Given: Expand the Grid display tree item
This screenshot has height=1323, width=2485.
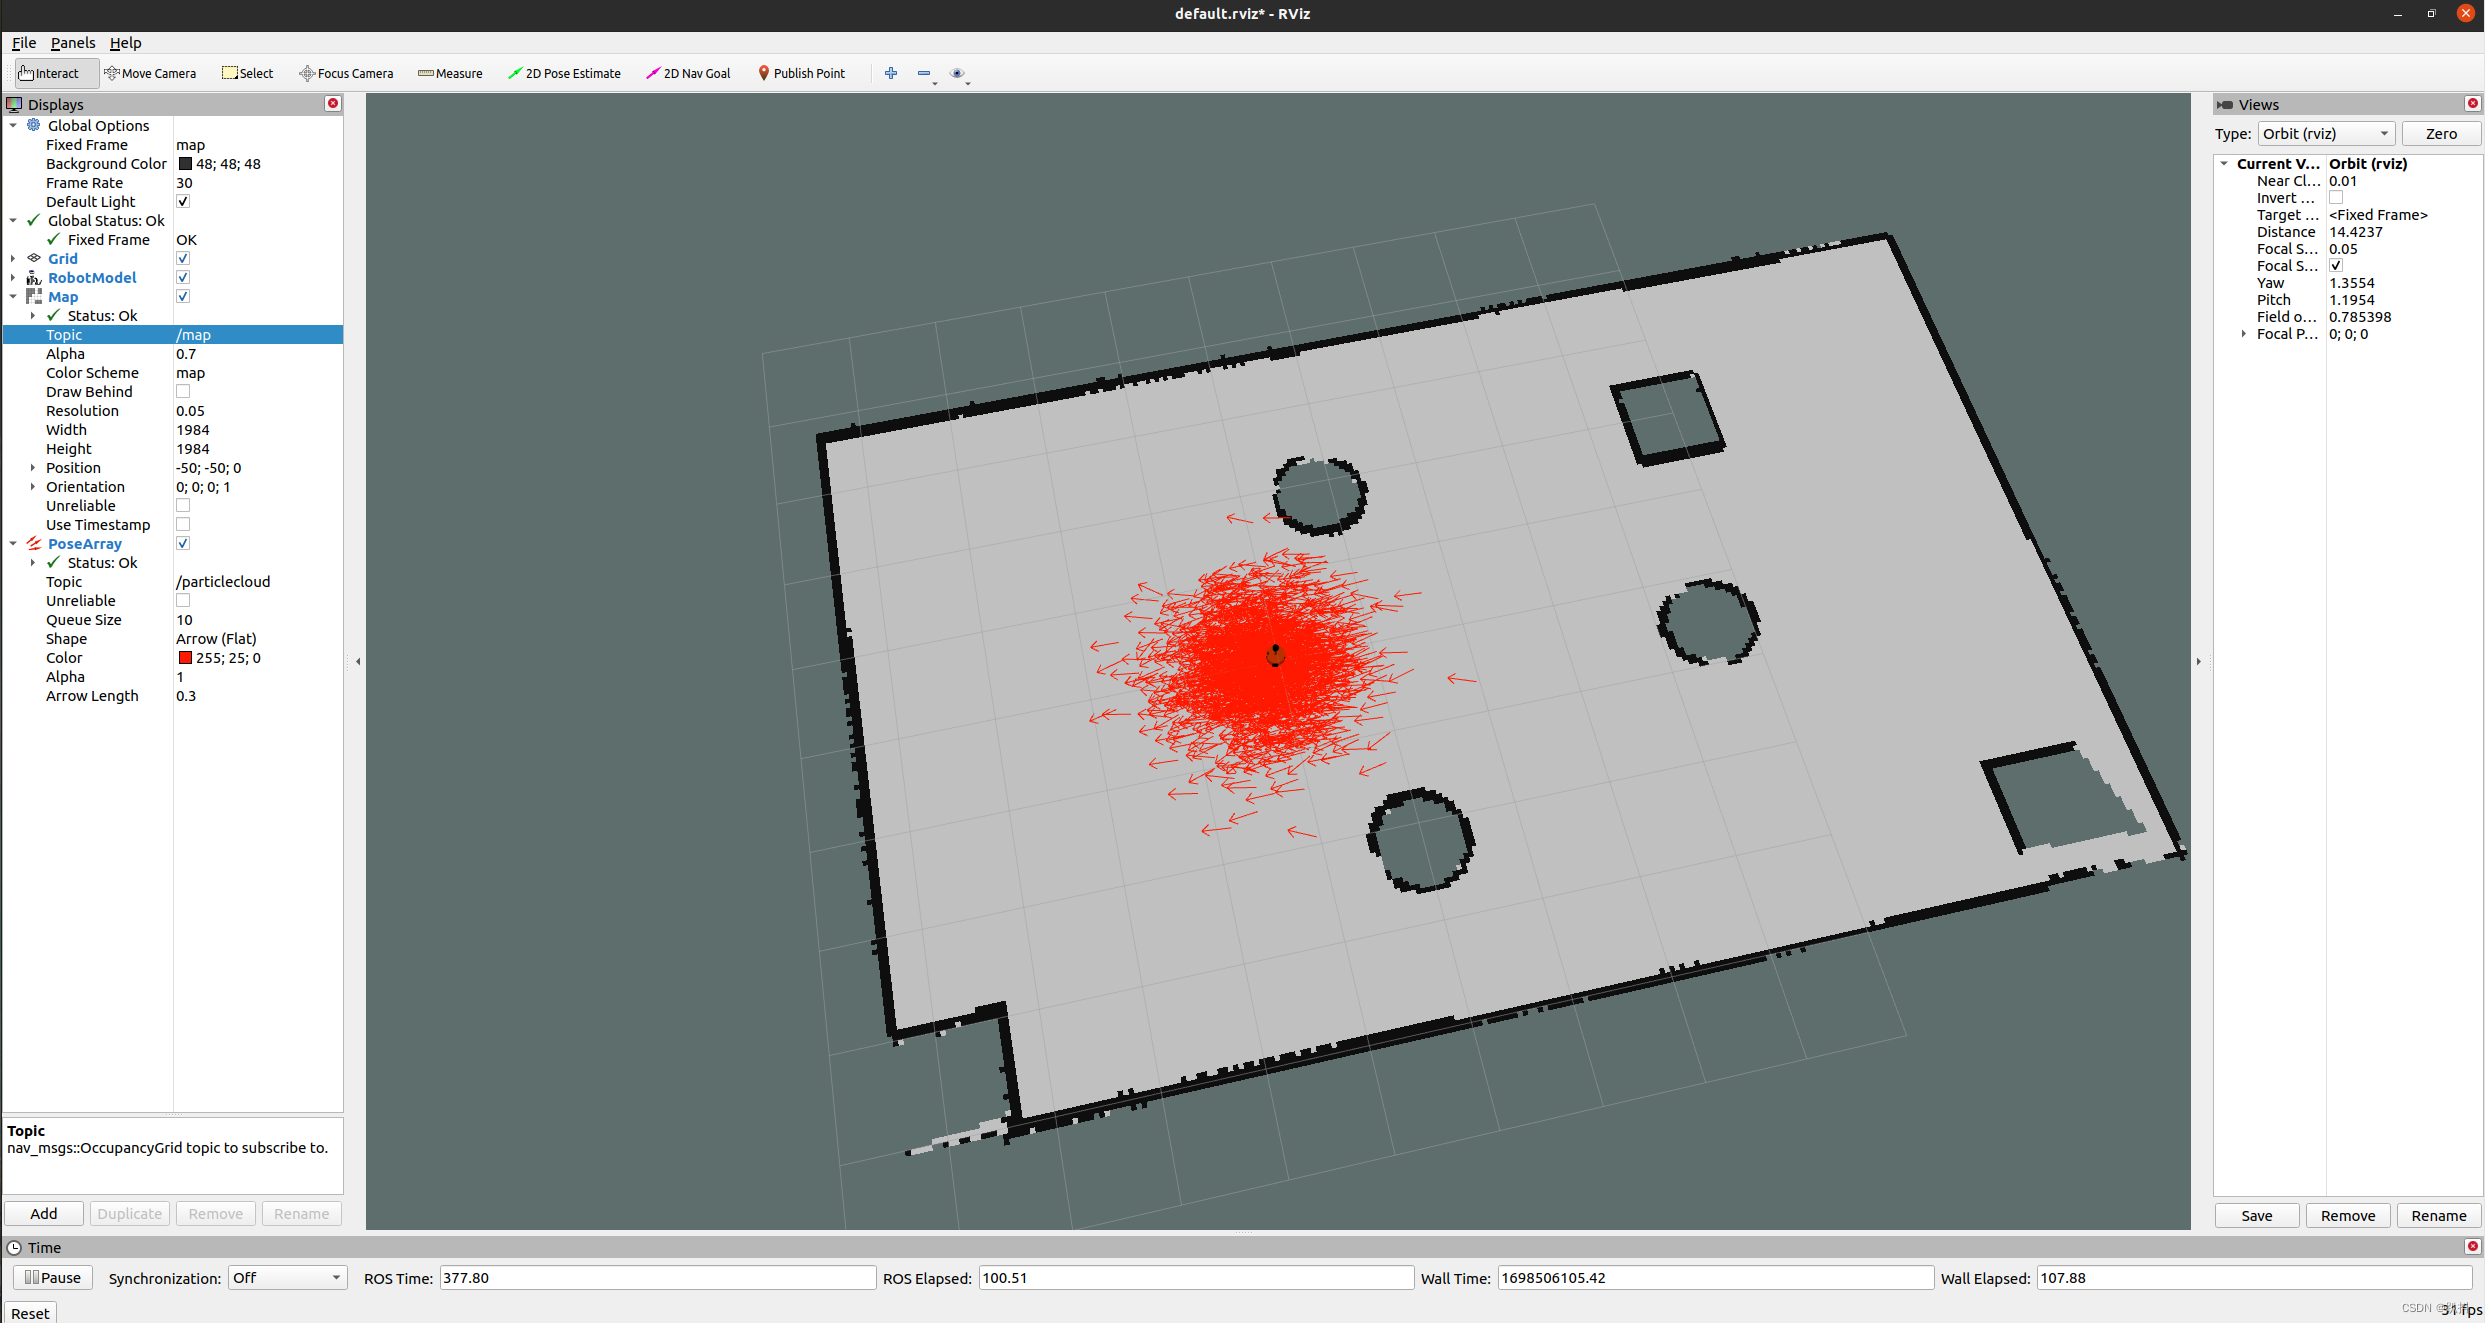Looking at the screenshot, I should click(13, 259).
